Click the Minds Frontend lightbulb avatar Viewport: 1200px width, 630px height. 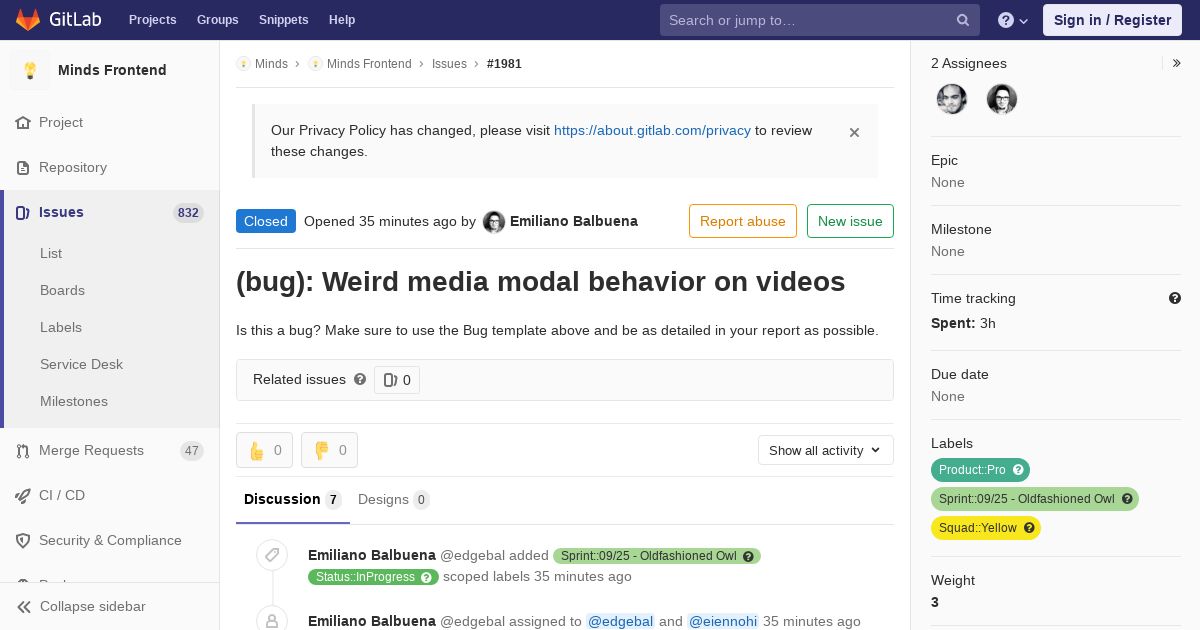30,70
